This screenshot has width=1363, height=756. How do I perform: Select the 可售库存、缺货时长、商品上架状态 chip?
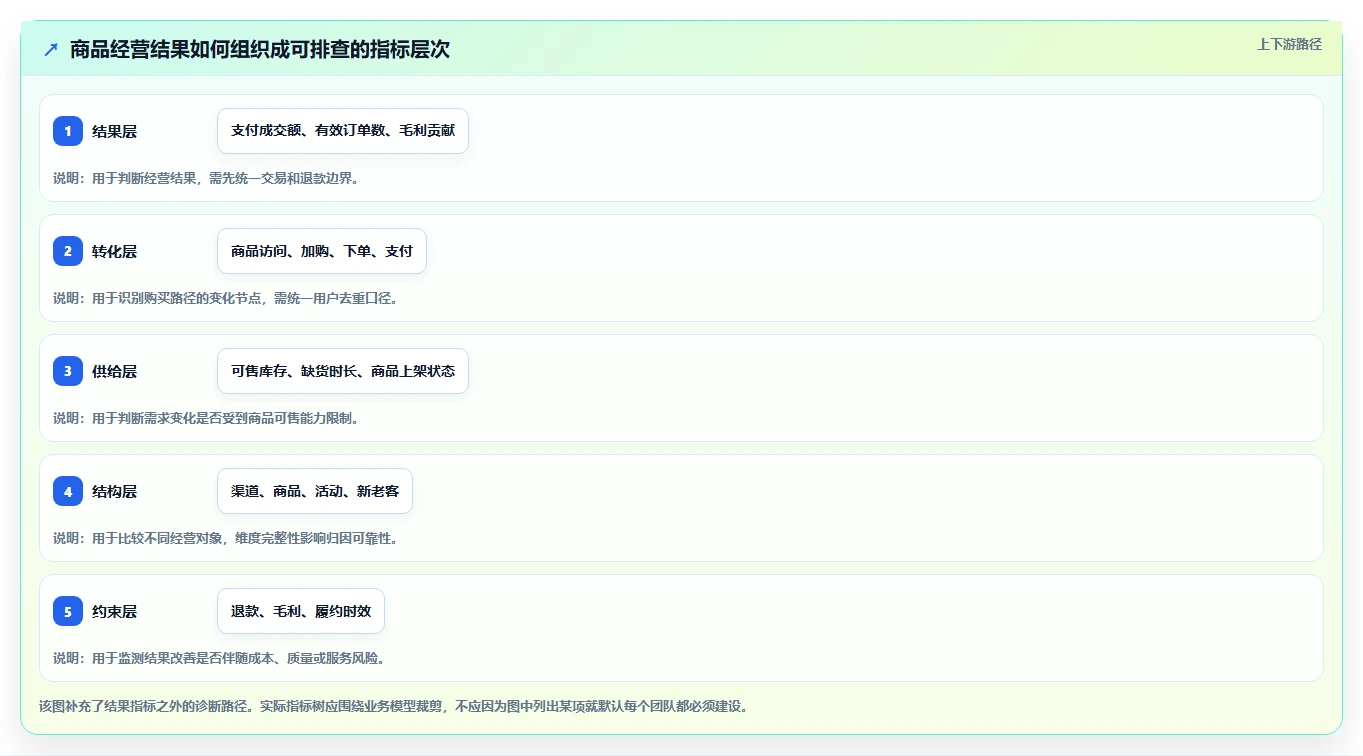click(x=343, y=371)
